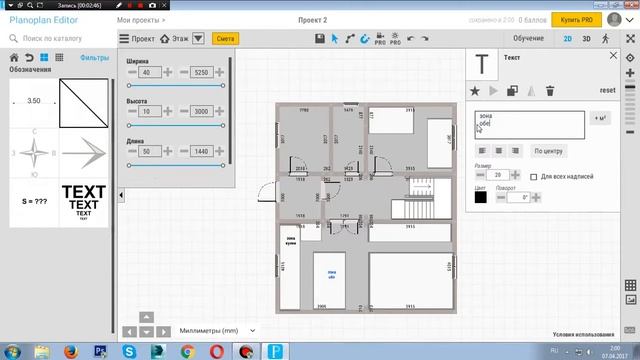Open the Миллиметры (mm) units dropdown
Screen dimensions: 640x360
(218, 331)
